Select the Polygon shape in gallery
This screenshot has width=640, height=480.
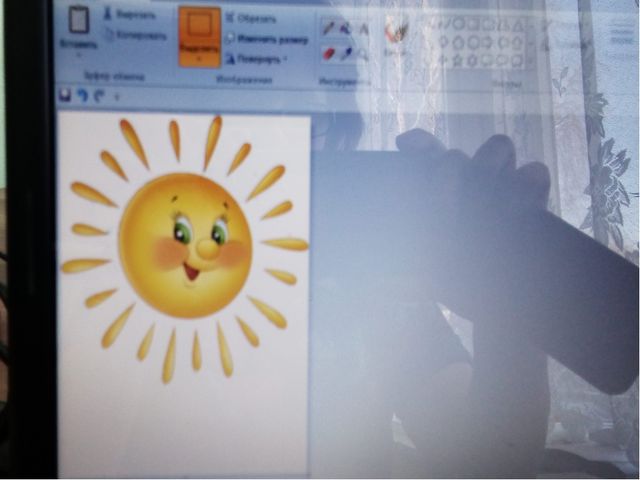point(503,26)
